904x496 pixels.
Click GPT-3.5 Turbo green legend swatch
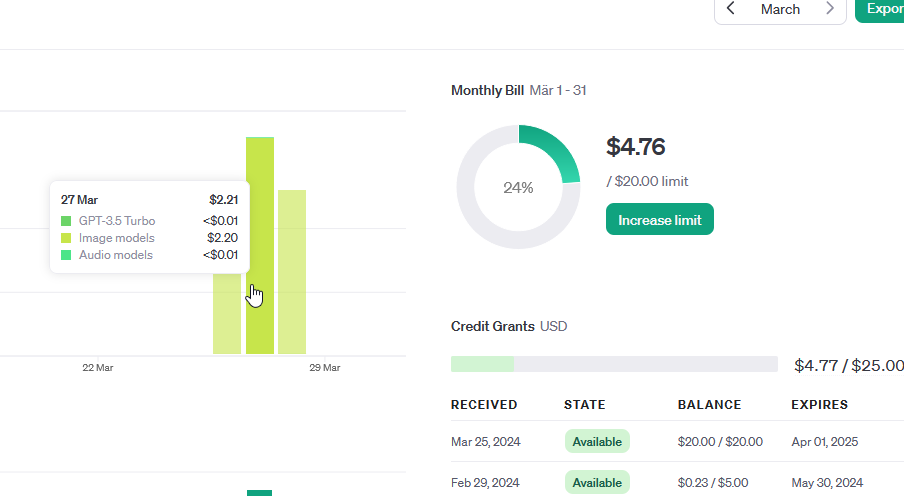point(66,221)
